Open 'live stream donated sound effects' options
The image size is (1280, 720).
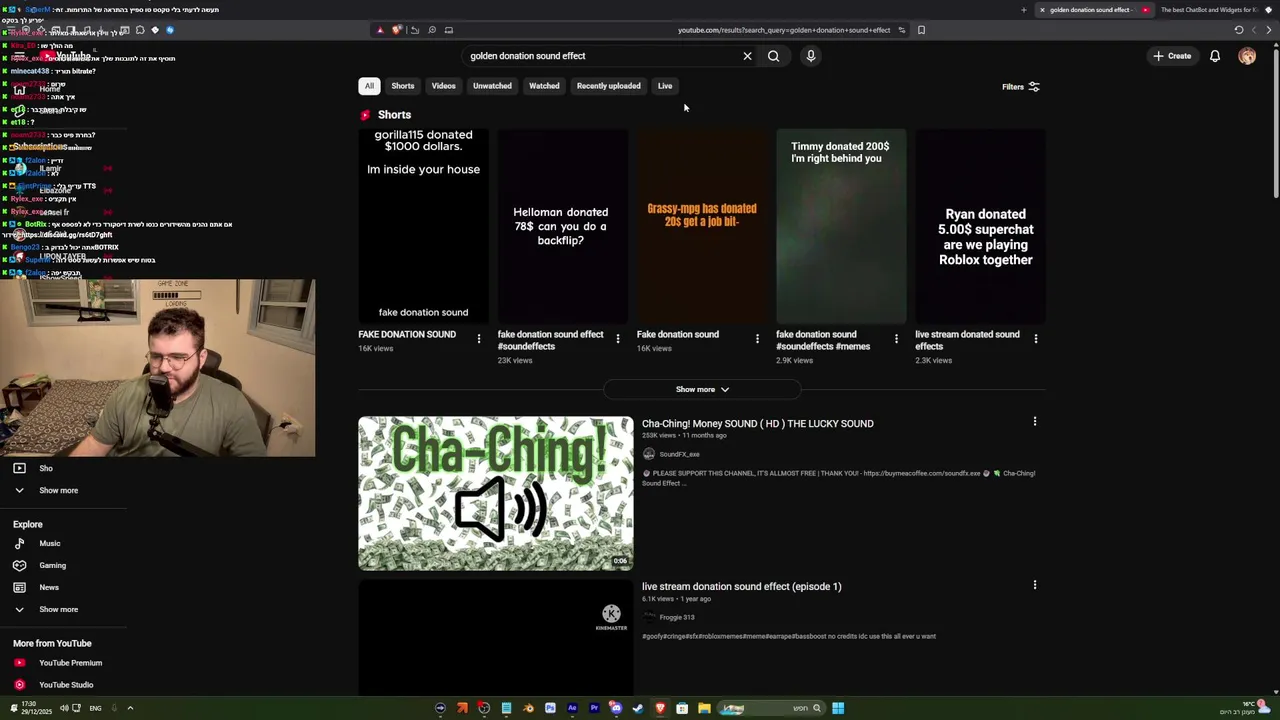click(1035, 339)
